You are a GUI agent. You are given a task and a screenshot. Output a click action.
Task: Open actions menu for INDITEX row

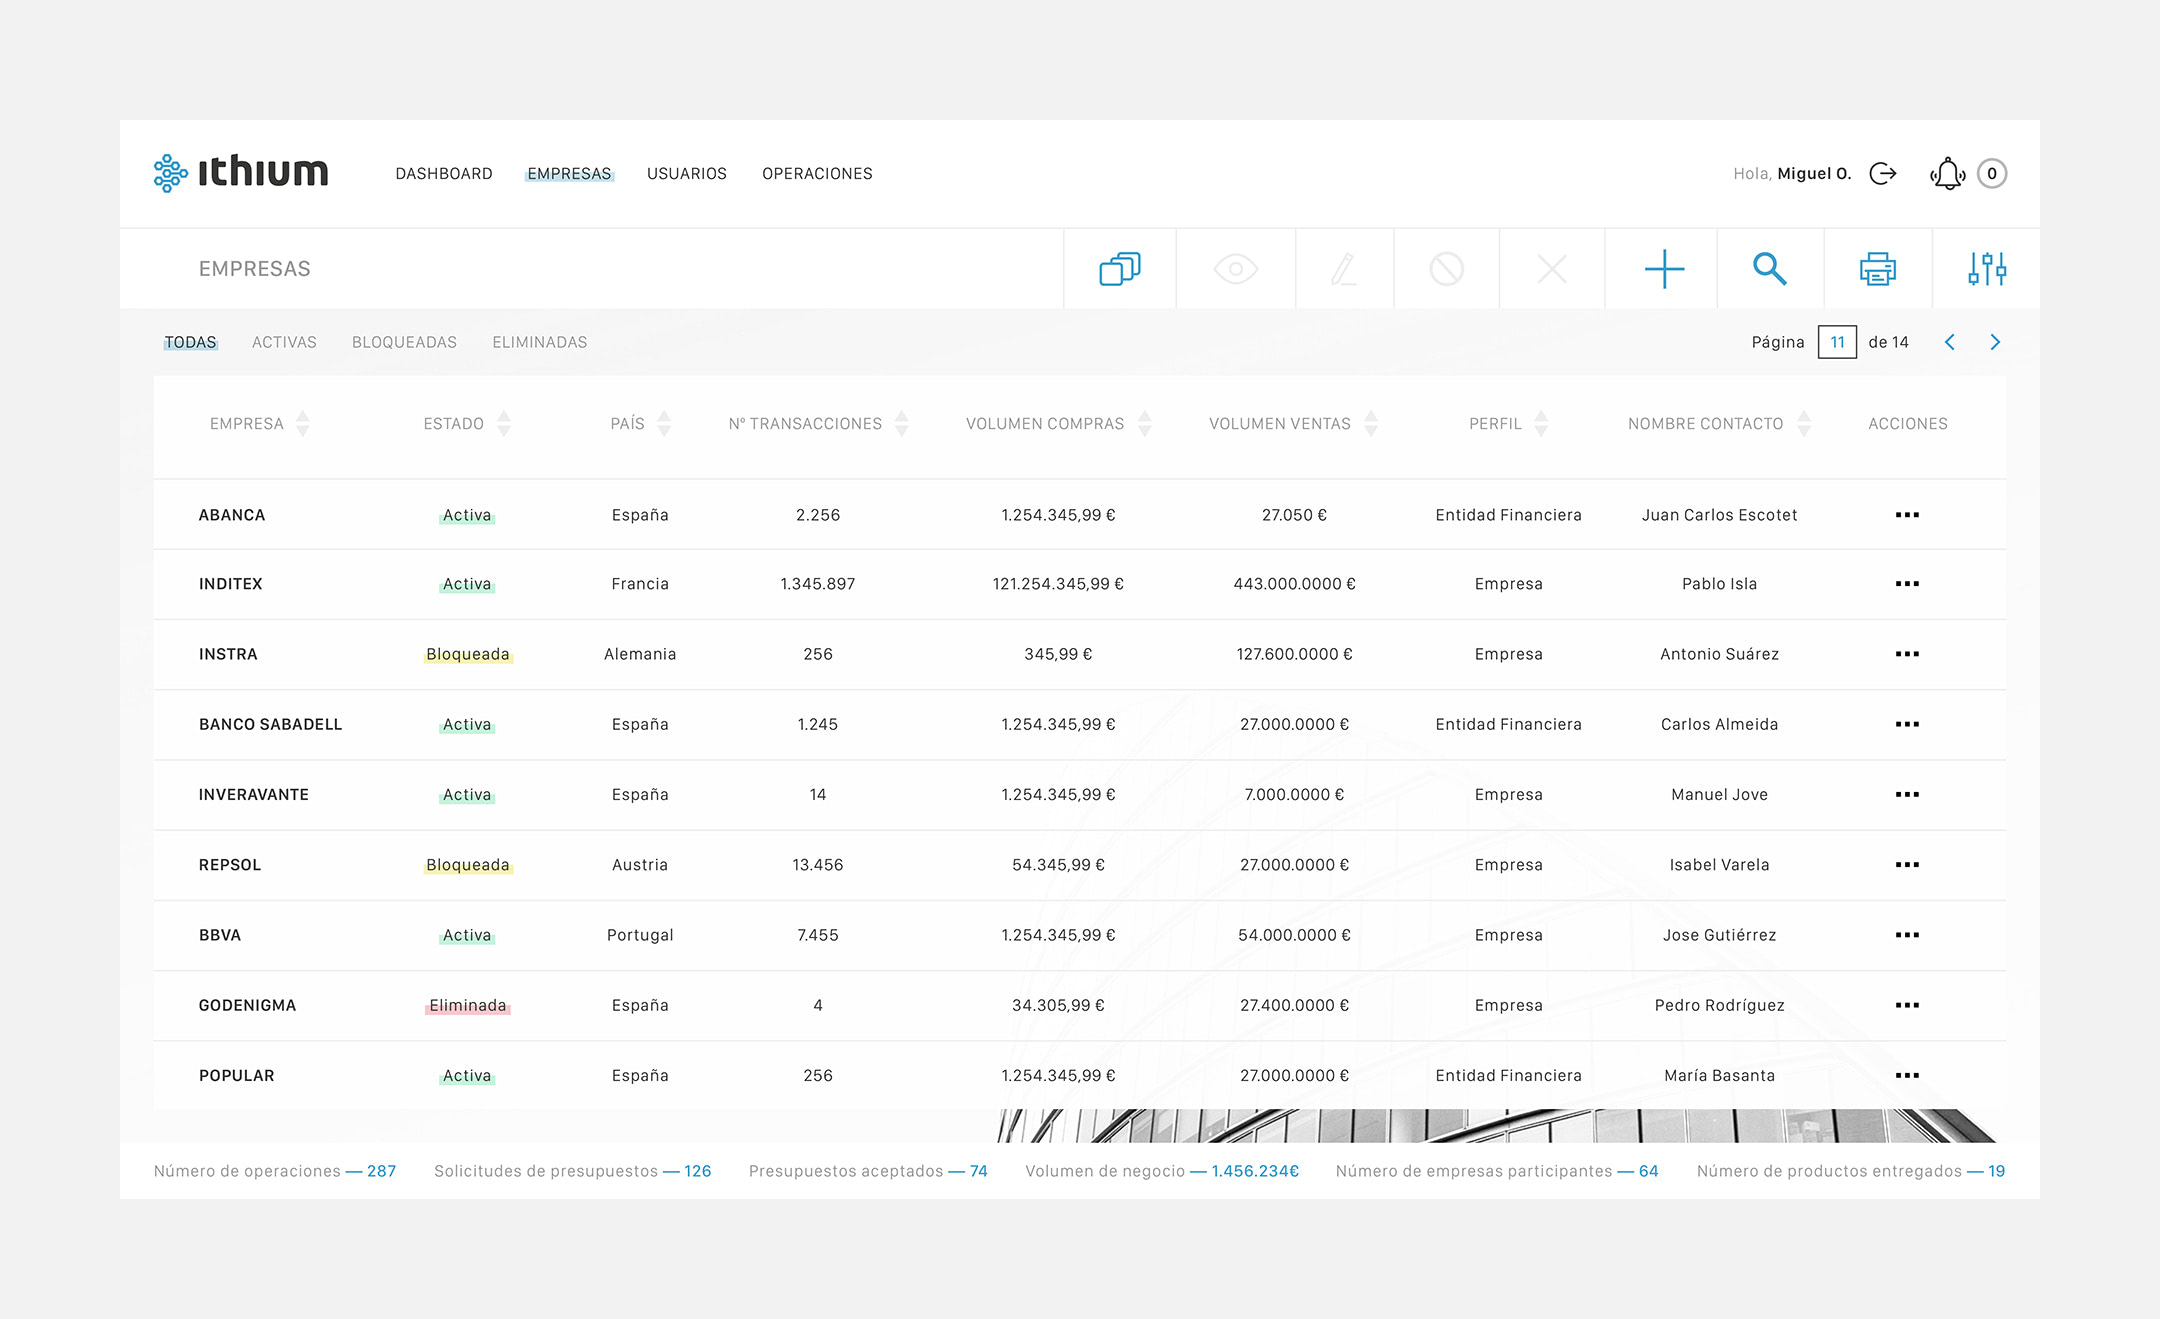point(1907,584)
